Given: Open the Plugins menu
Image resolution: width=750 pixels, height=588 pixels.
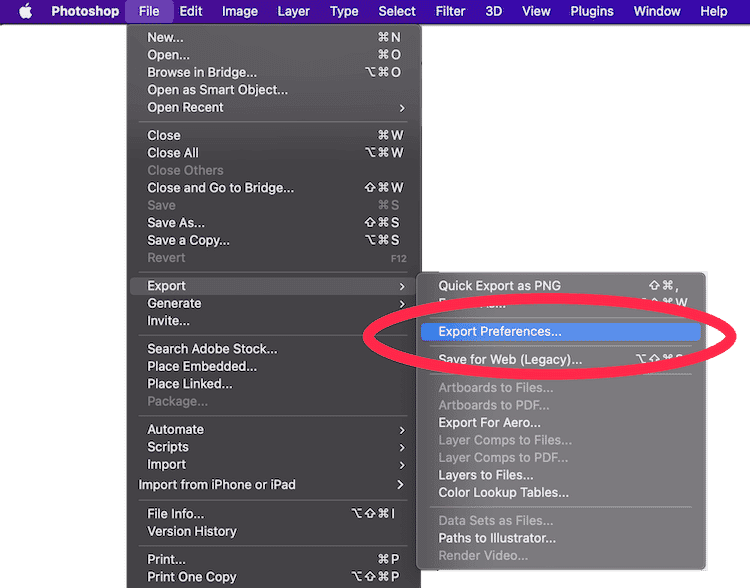Looking at the screenshot, I should (x=592, y=11).
